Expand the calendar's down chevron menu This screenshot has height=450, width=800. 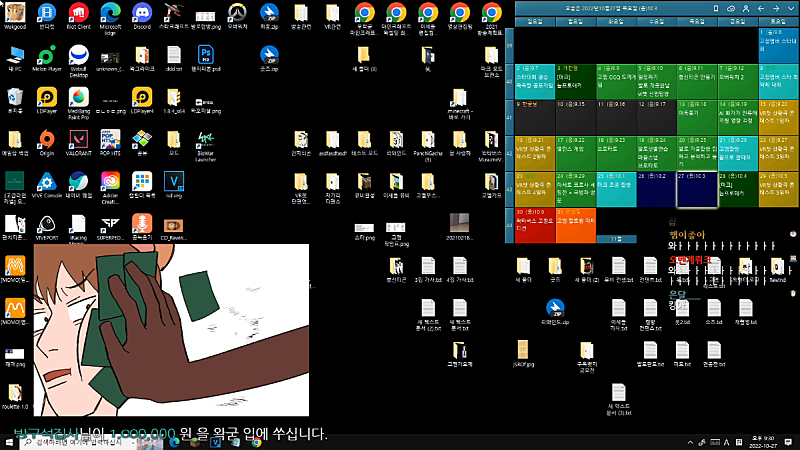[791, 8]
